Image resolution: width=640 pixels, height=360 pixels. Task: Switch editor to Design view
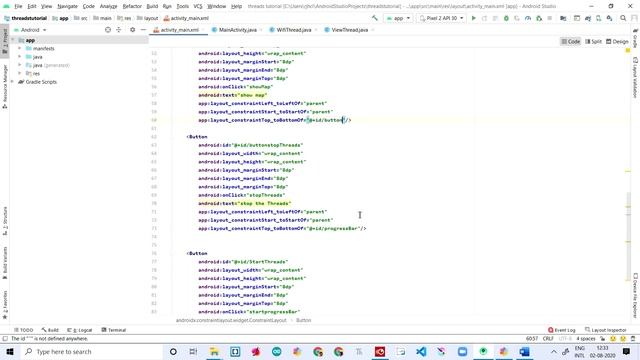point(617,41)
